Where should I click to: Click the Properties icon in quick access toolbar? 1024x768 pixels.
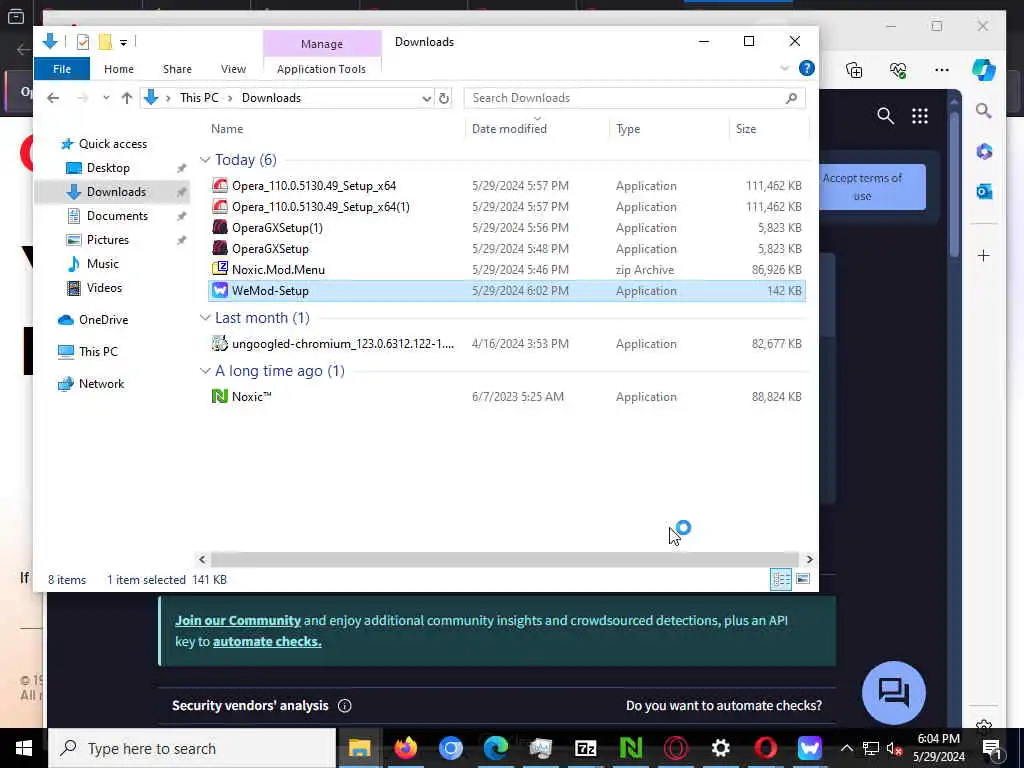pyautogui.click(x=83, y=42)
